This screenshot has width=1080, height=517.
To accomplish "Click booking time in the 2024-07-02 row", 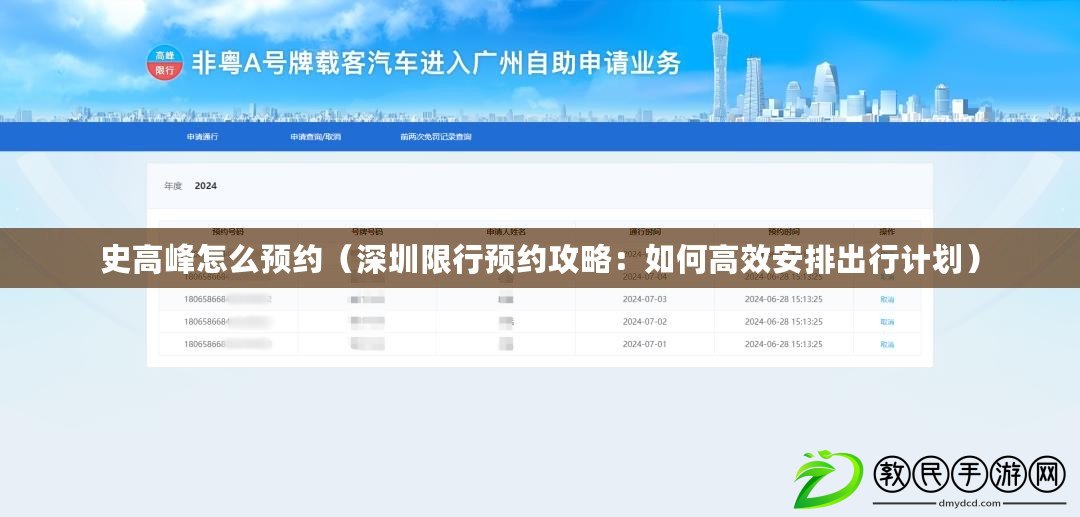I will (784, 321).
